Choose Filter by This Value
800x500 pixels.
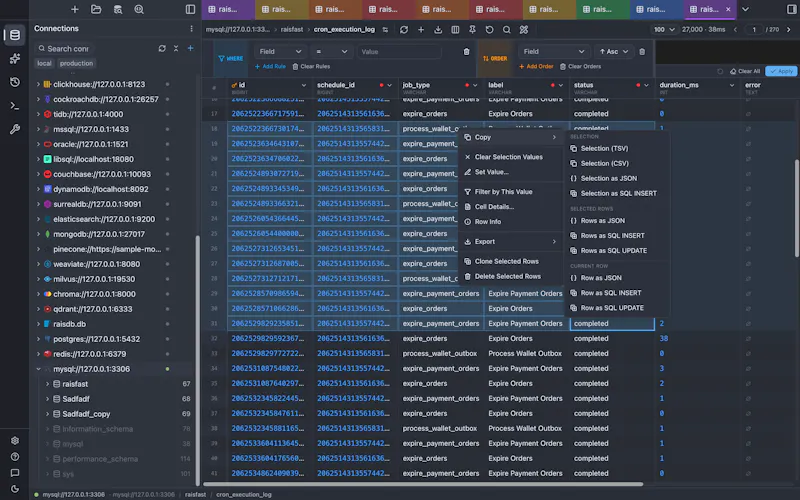510,192
